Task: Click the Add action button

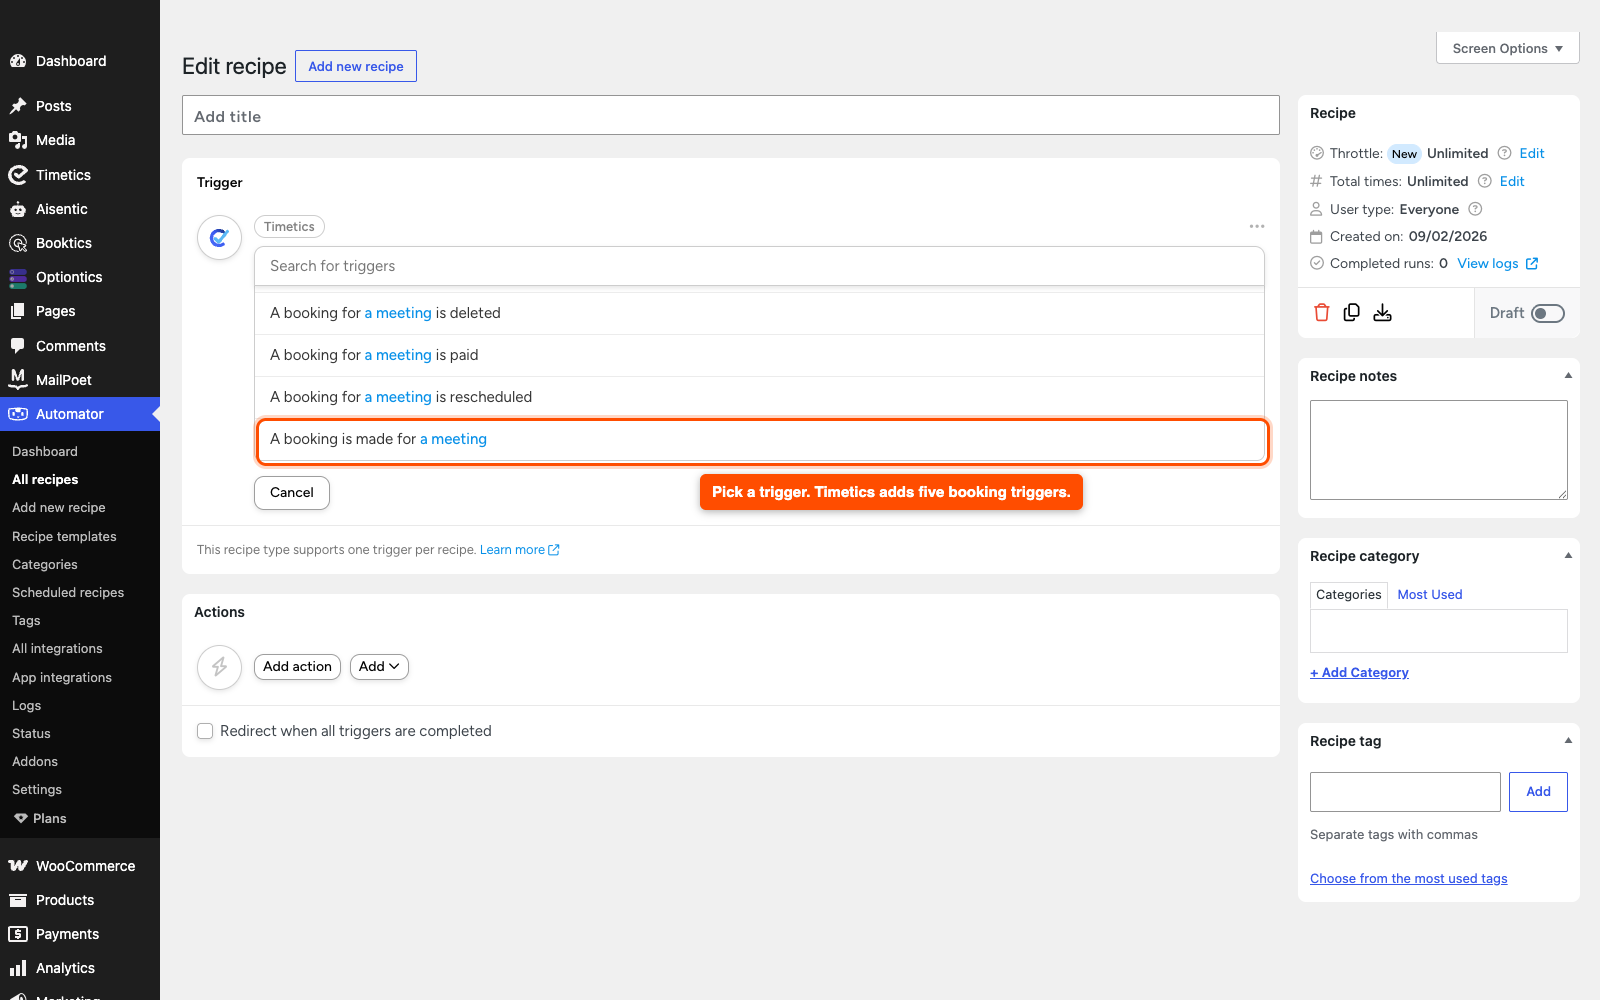Action: pos(297,667)
